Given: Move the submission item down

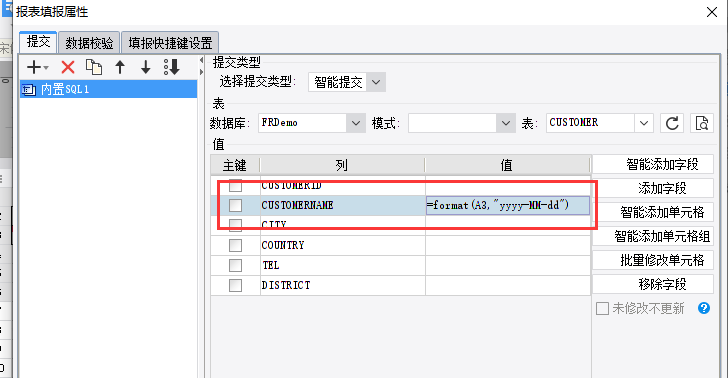Looking at the screenshot, I should [x=146, y=67].
